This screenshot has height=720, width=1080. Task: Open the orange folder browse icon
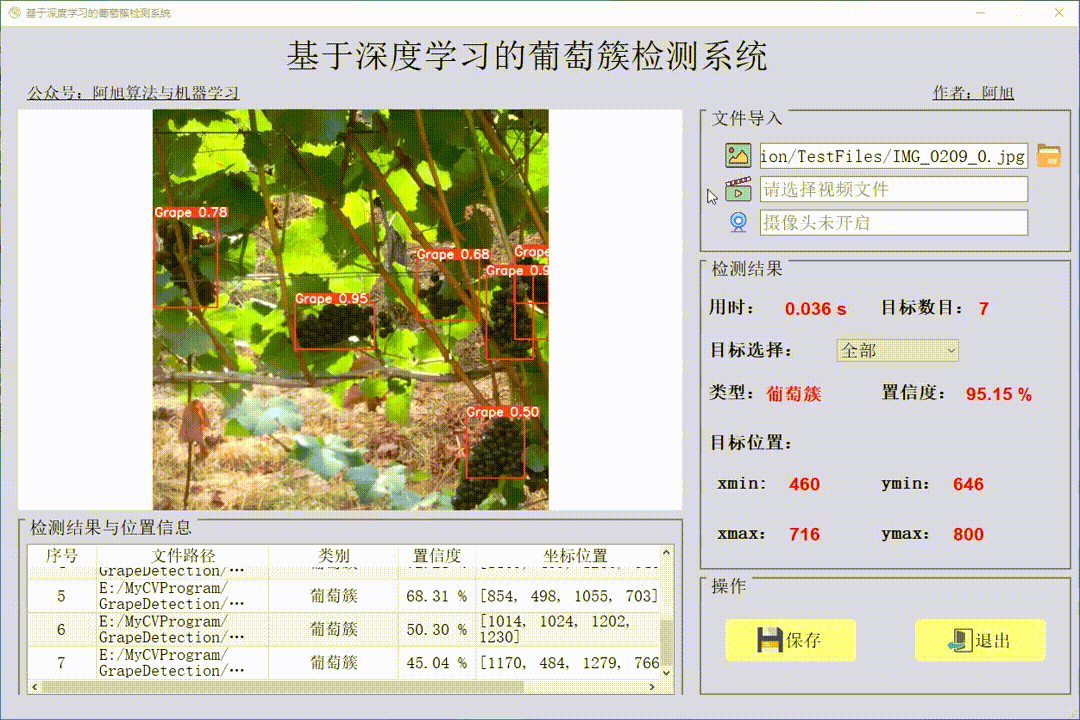click(x=1048, y=155)
